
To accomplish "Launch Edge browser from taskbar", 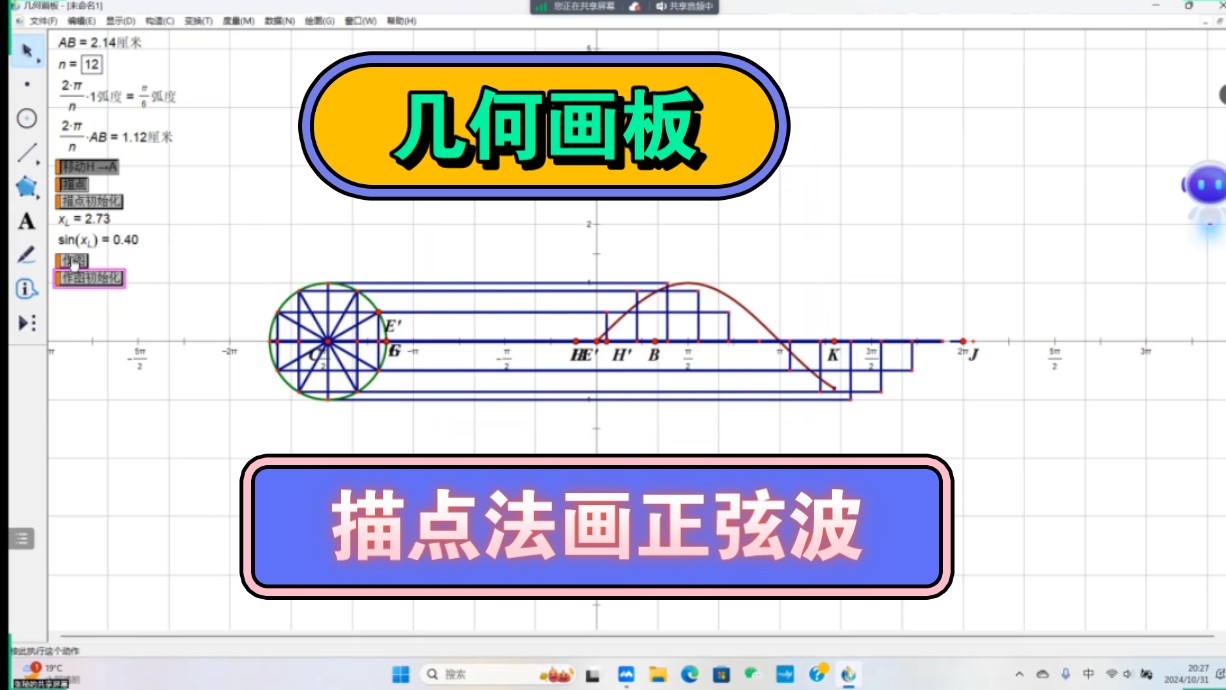I will coord(688,674).
